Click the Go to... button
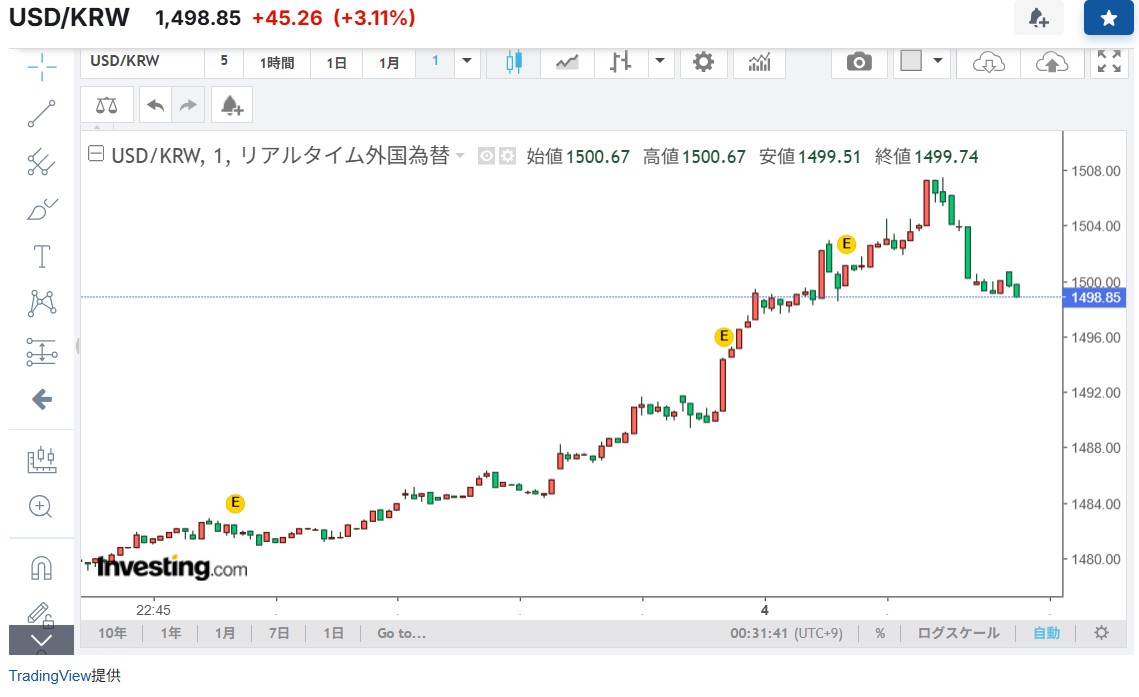1139x697 pixels. coord(401,633)
